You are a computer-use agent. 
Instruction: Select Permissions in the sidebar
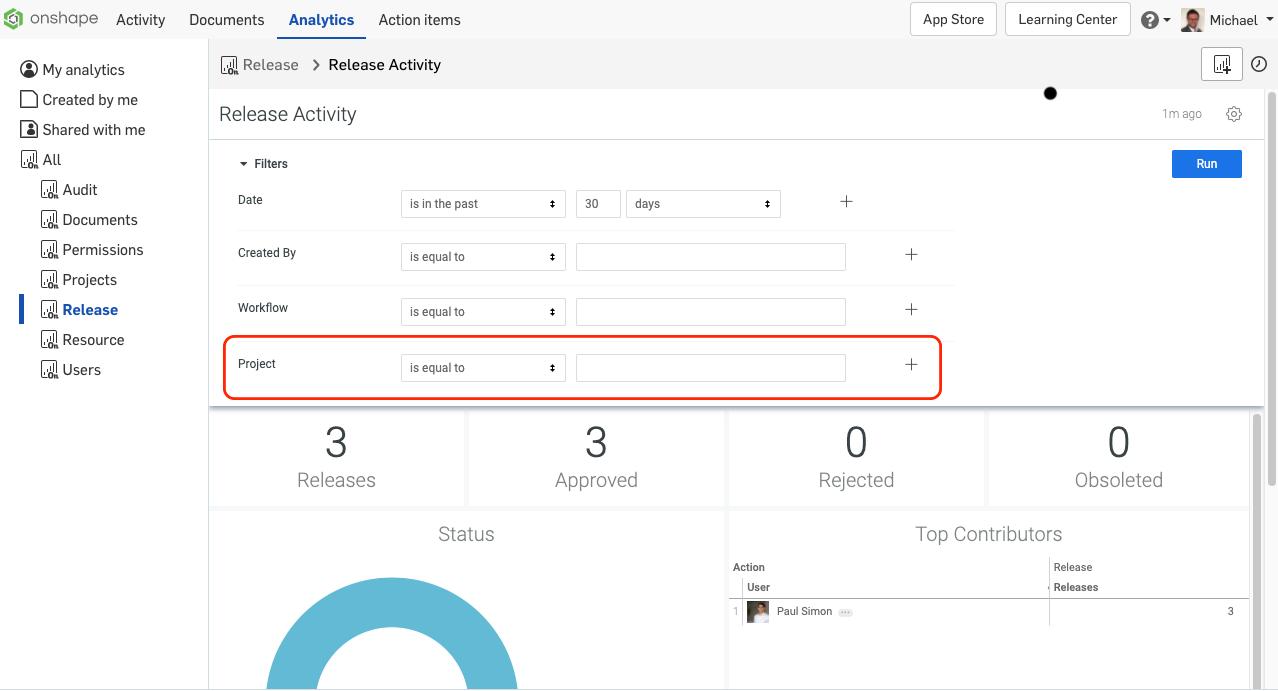point(102,250)
